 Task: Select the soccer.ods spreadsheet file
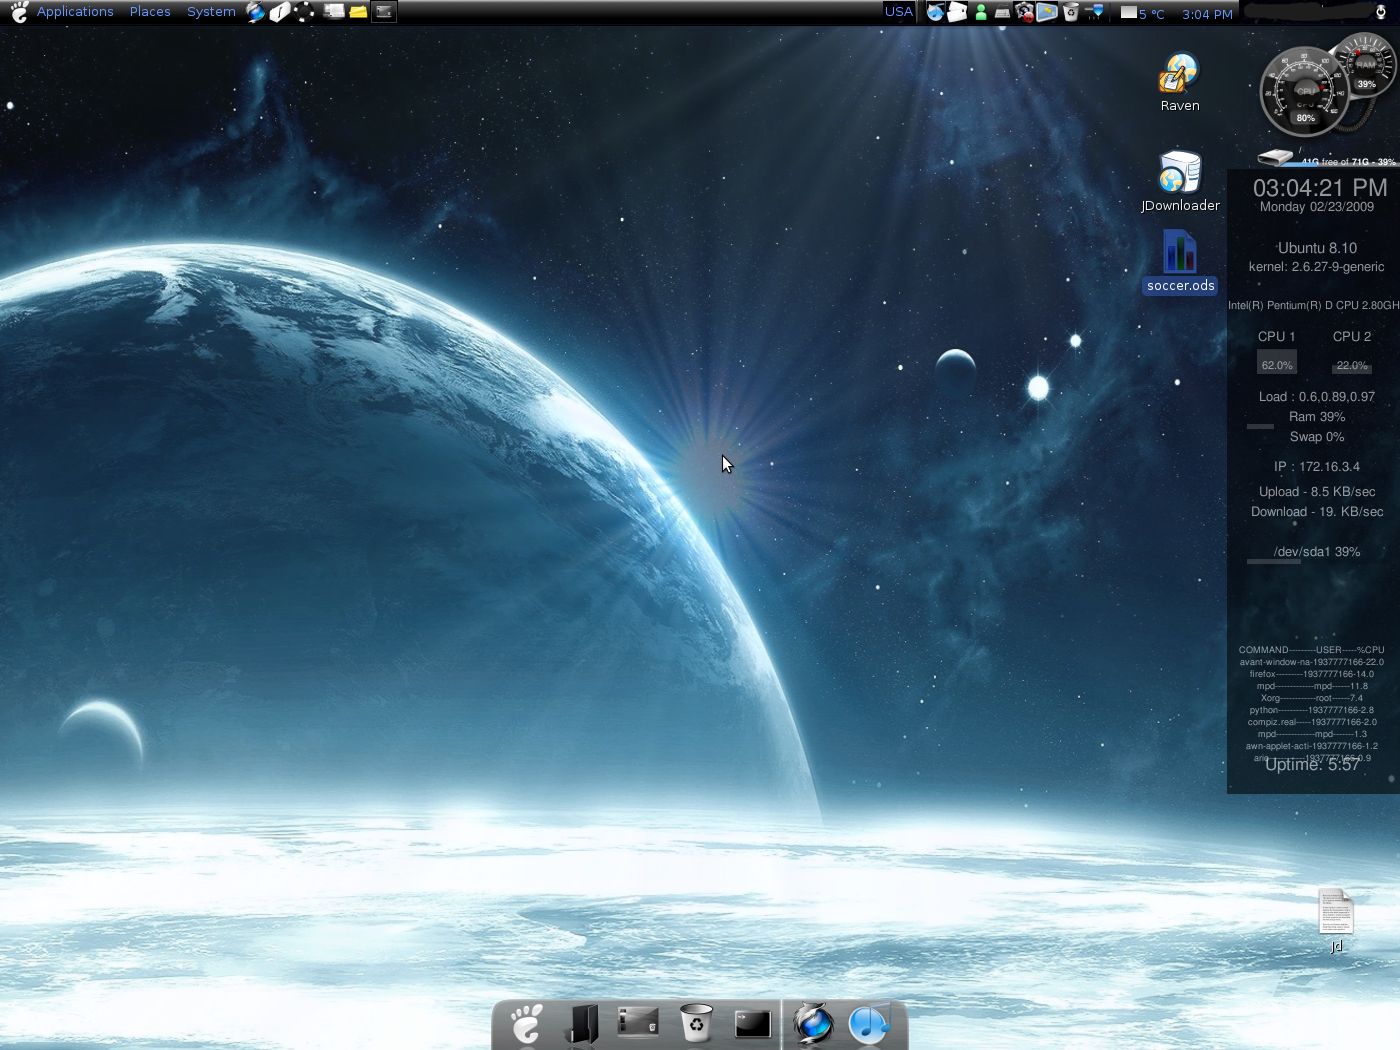[1180, 262]
